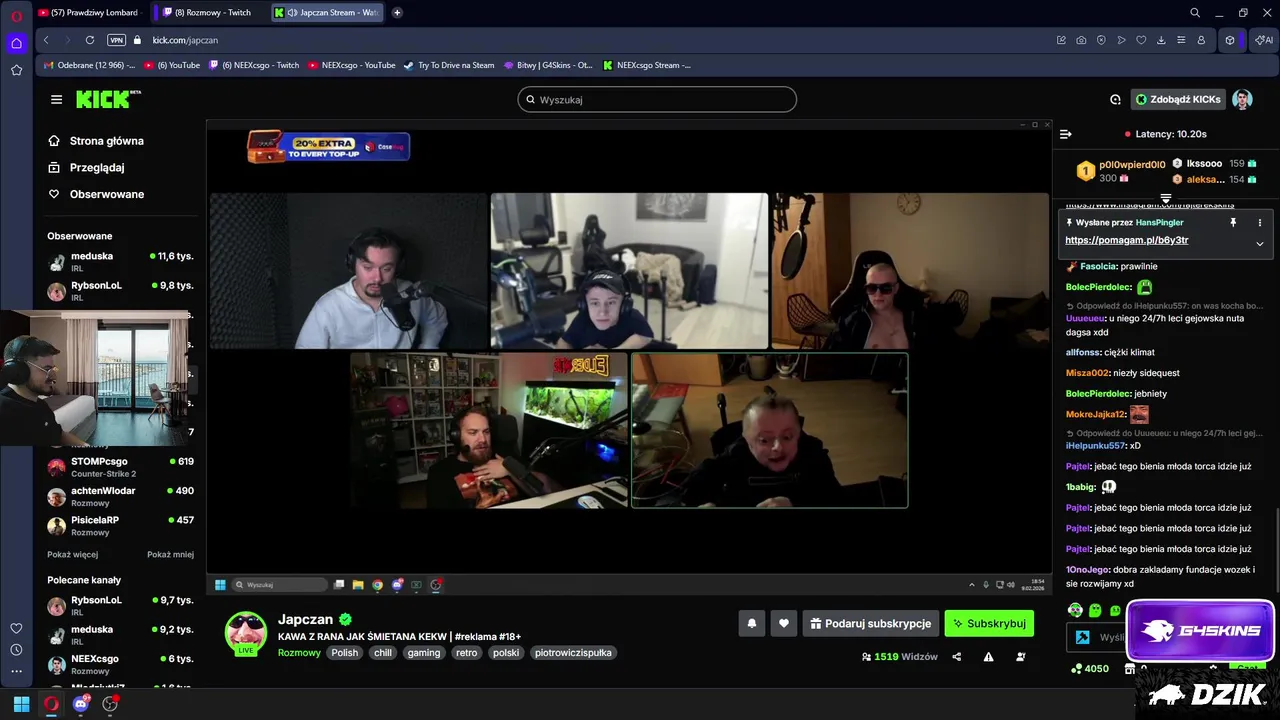
Task: Open Odebrane Gmail bookmark
Action: (x=90, y=65)
